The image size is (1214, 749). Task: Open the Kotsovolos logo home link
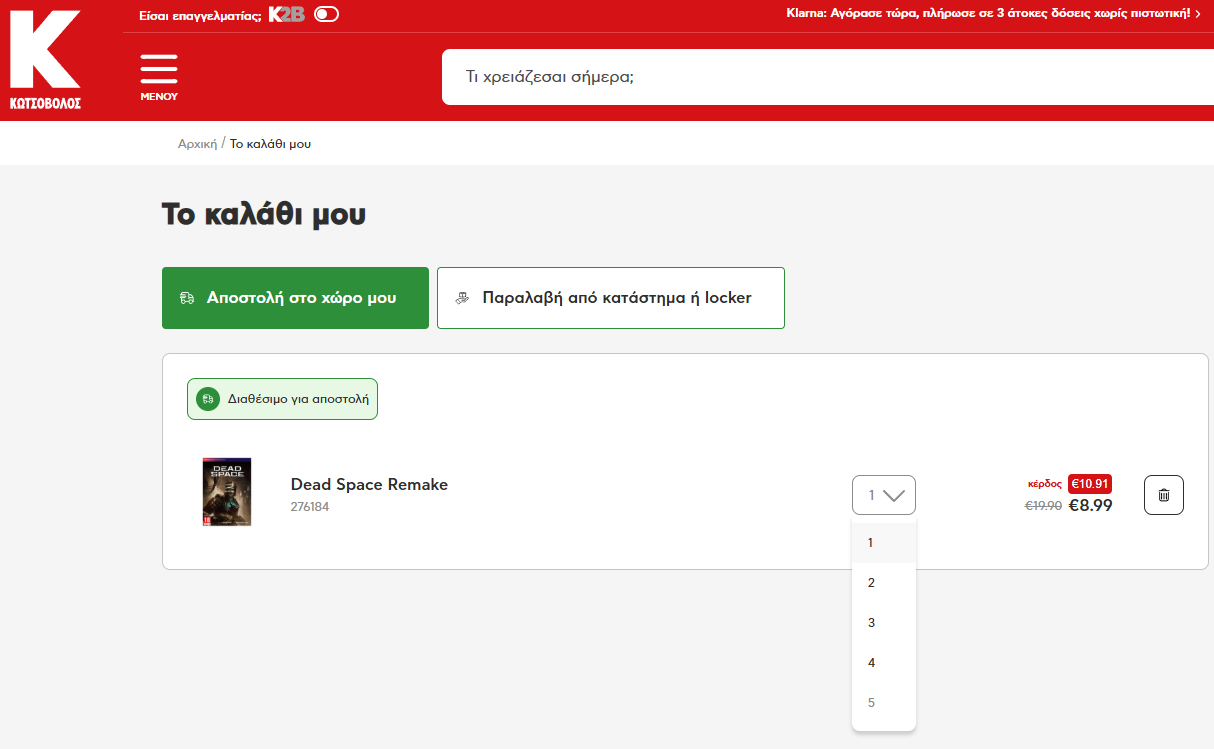click(45, 60)
